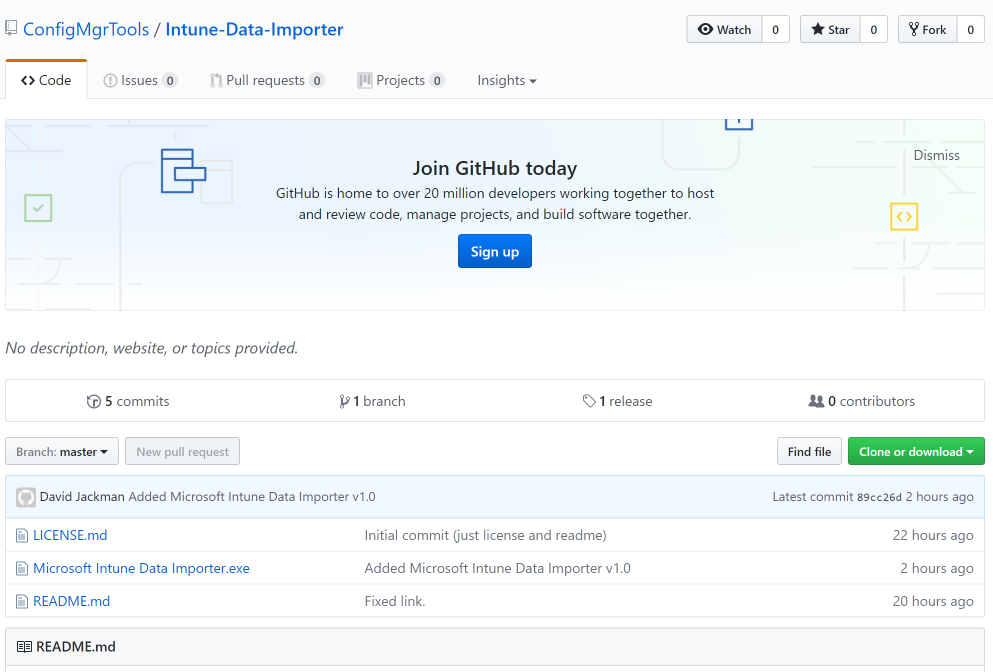Click the contributors people icon
993x672 pixels.
tap(817, 400)
